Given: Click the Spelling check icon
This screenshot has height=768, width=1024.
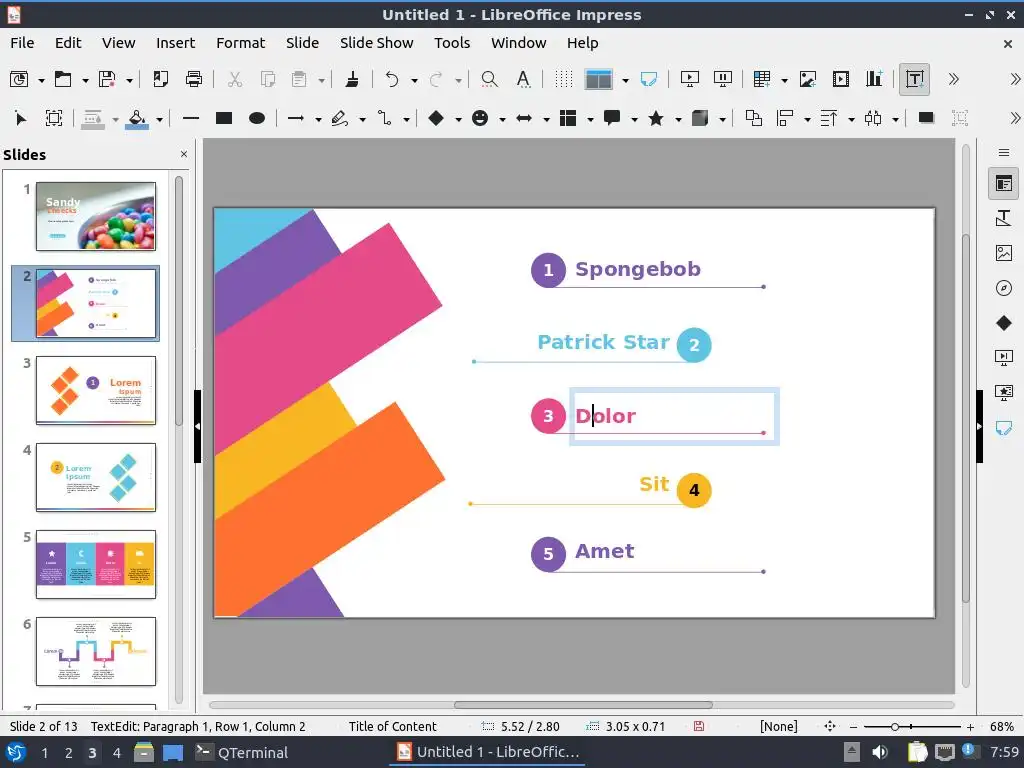Looking at the screenshot, I should [x=523, y=79].
